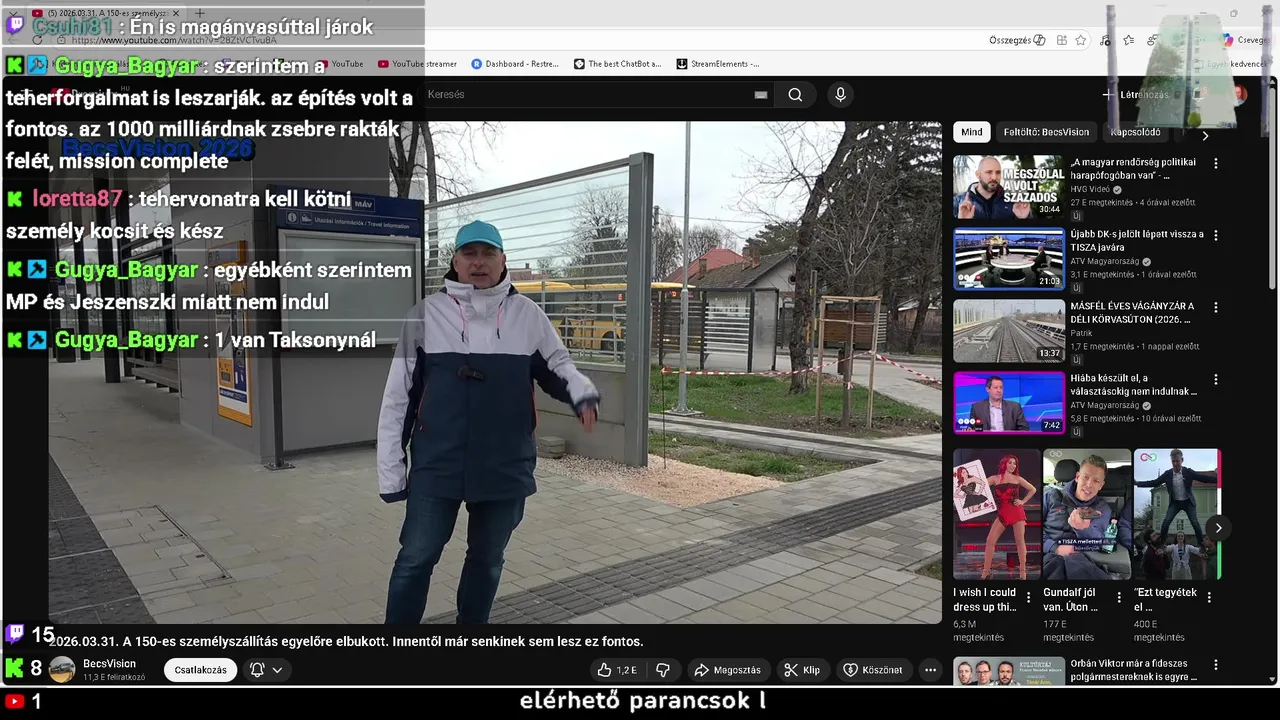Dislike the video with thumbs down

(662, 670)
